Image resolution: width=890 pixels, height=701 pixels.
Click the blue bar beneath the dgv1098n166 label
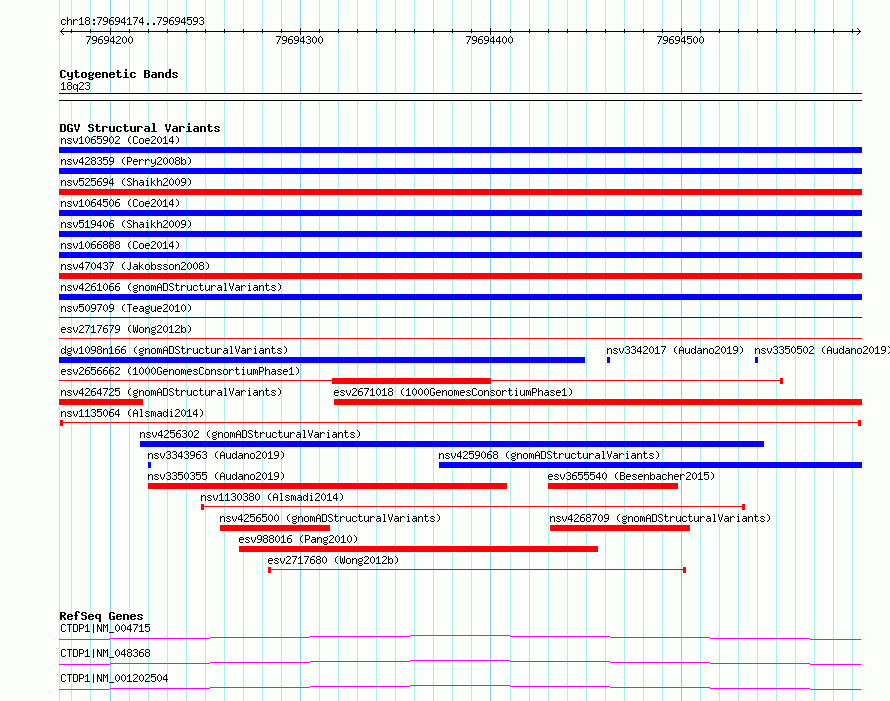322,360
